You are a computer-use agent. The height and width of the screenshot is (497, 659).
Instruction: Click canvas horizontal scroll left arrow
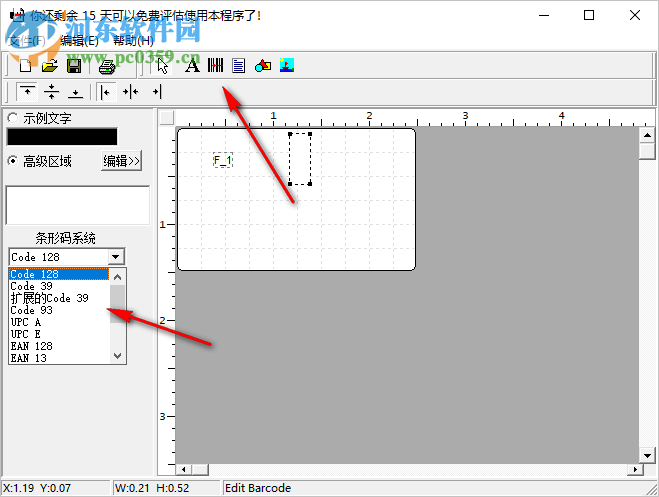coord(184,469)
